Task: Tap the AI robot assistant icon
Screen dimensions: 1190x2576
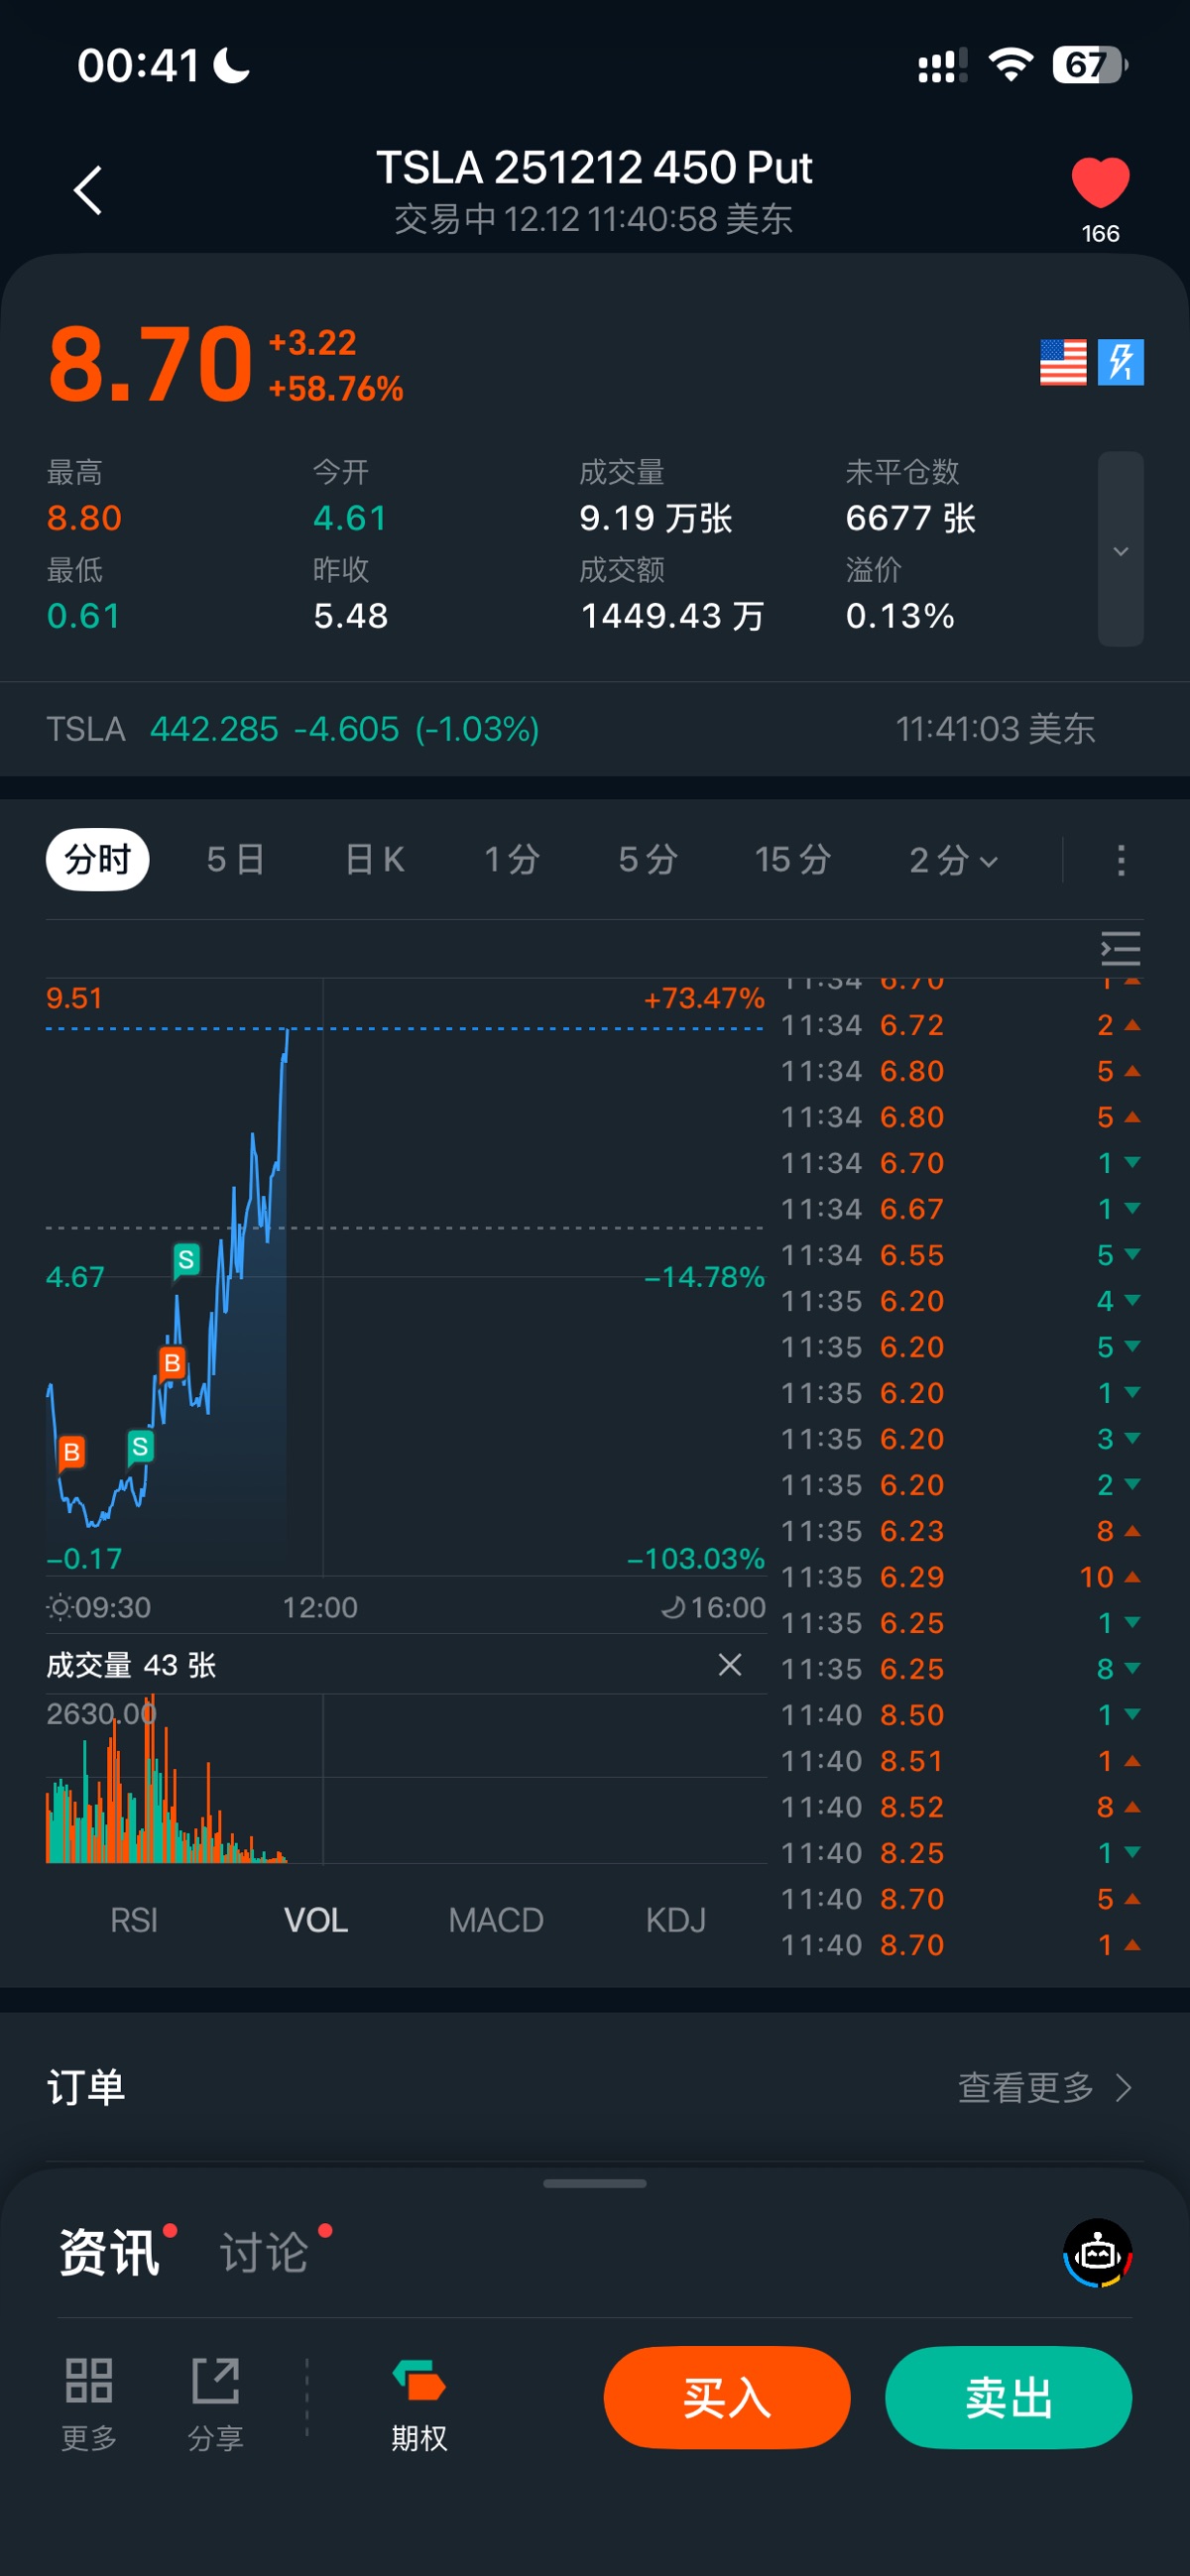Action: [x=1097, y=2254]
